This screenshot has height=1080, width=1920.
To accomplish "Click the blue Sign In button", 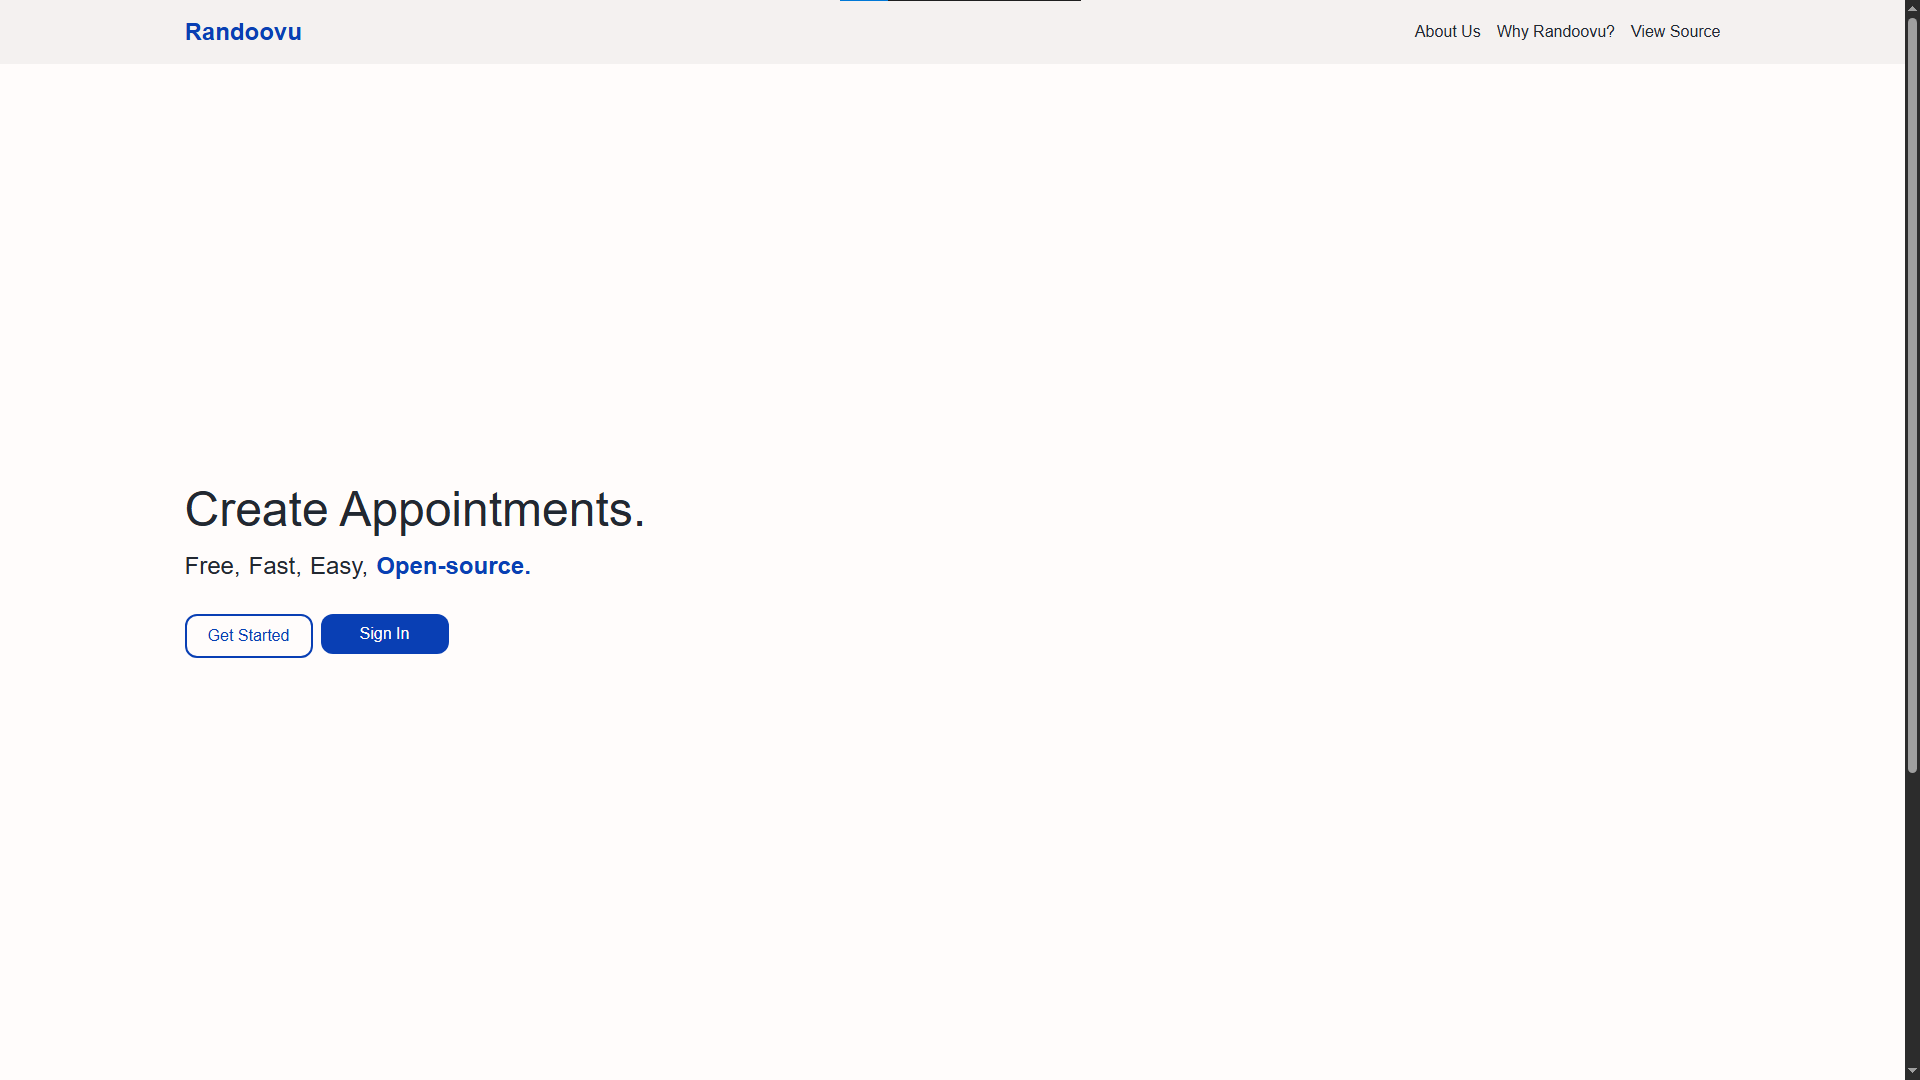I will coord(385,634).
